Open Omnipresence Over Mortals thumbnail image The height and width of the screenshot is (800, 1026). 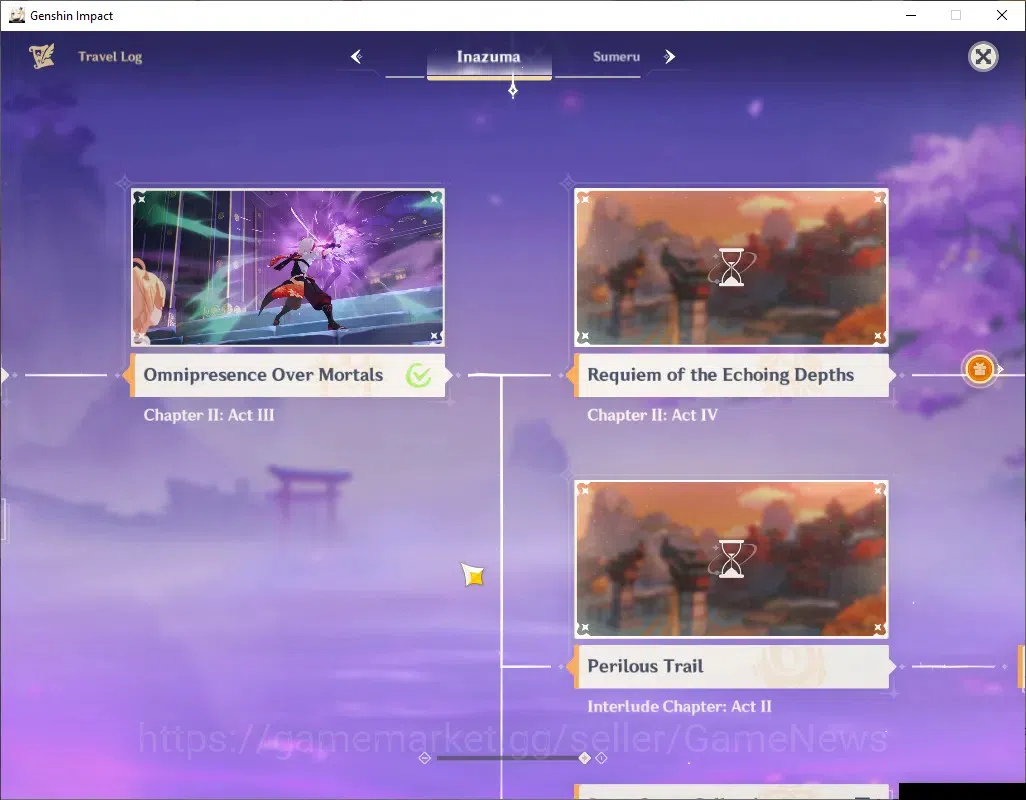tap(288, 268)
